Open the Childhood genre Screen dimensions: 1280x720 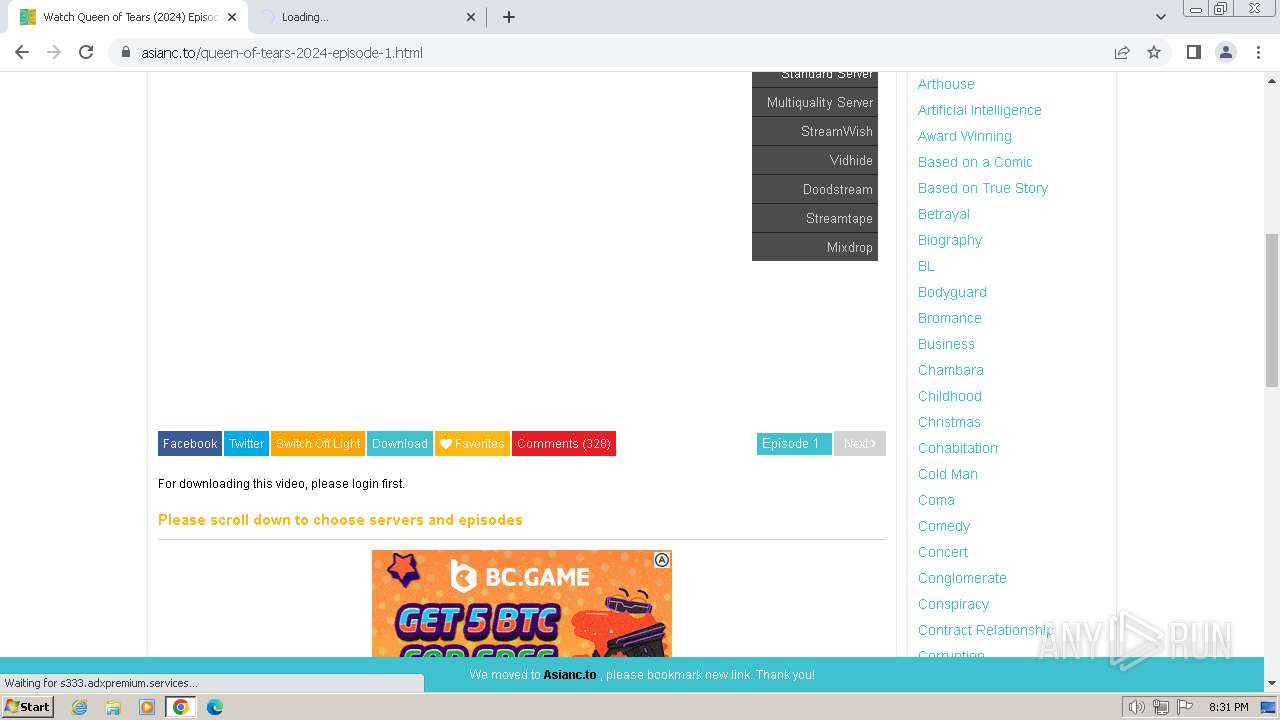pos(950,396)
